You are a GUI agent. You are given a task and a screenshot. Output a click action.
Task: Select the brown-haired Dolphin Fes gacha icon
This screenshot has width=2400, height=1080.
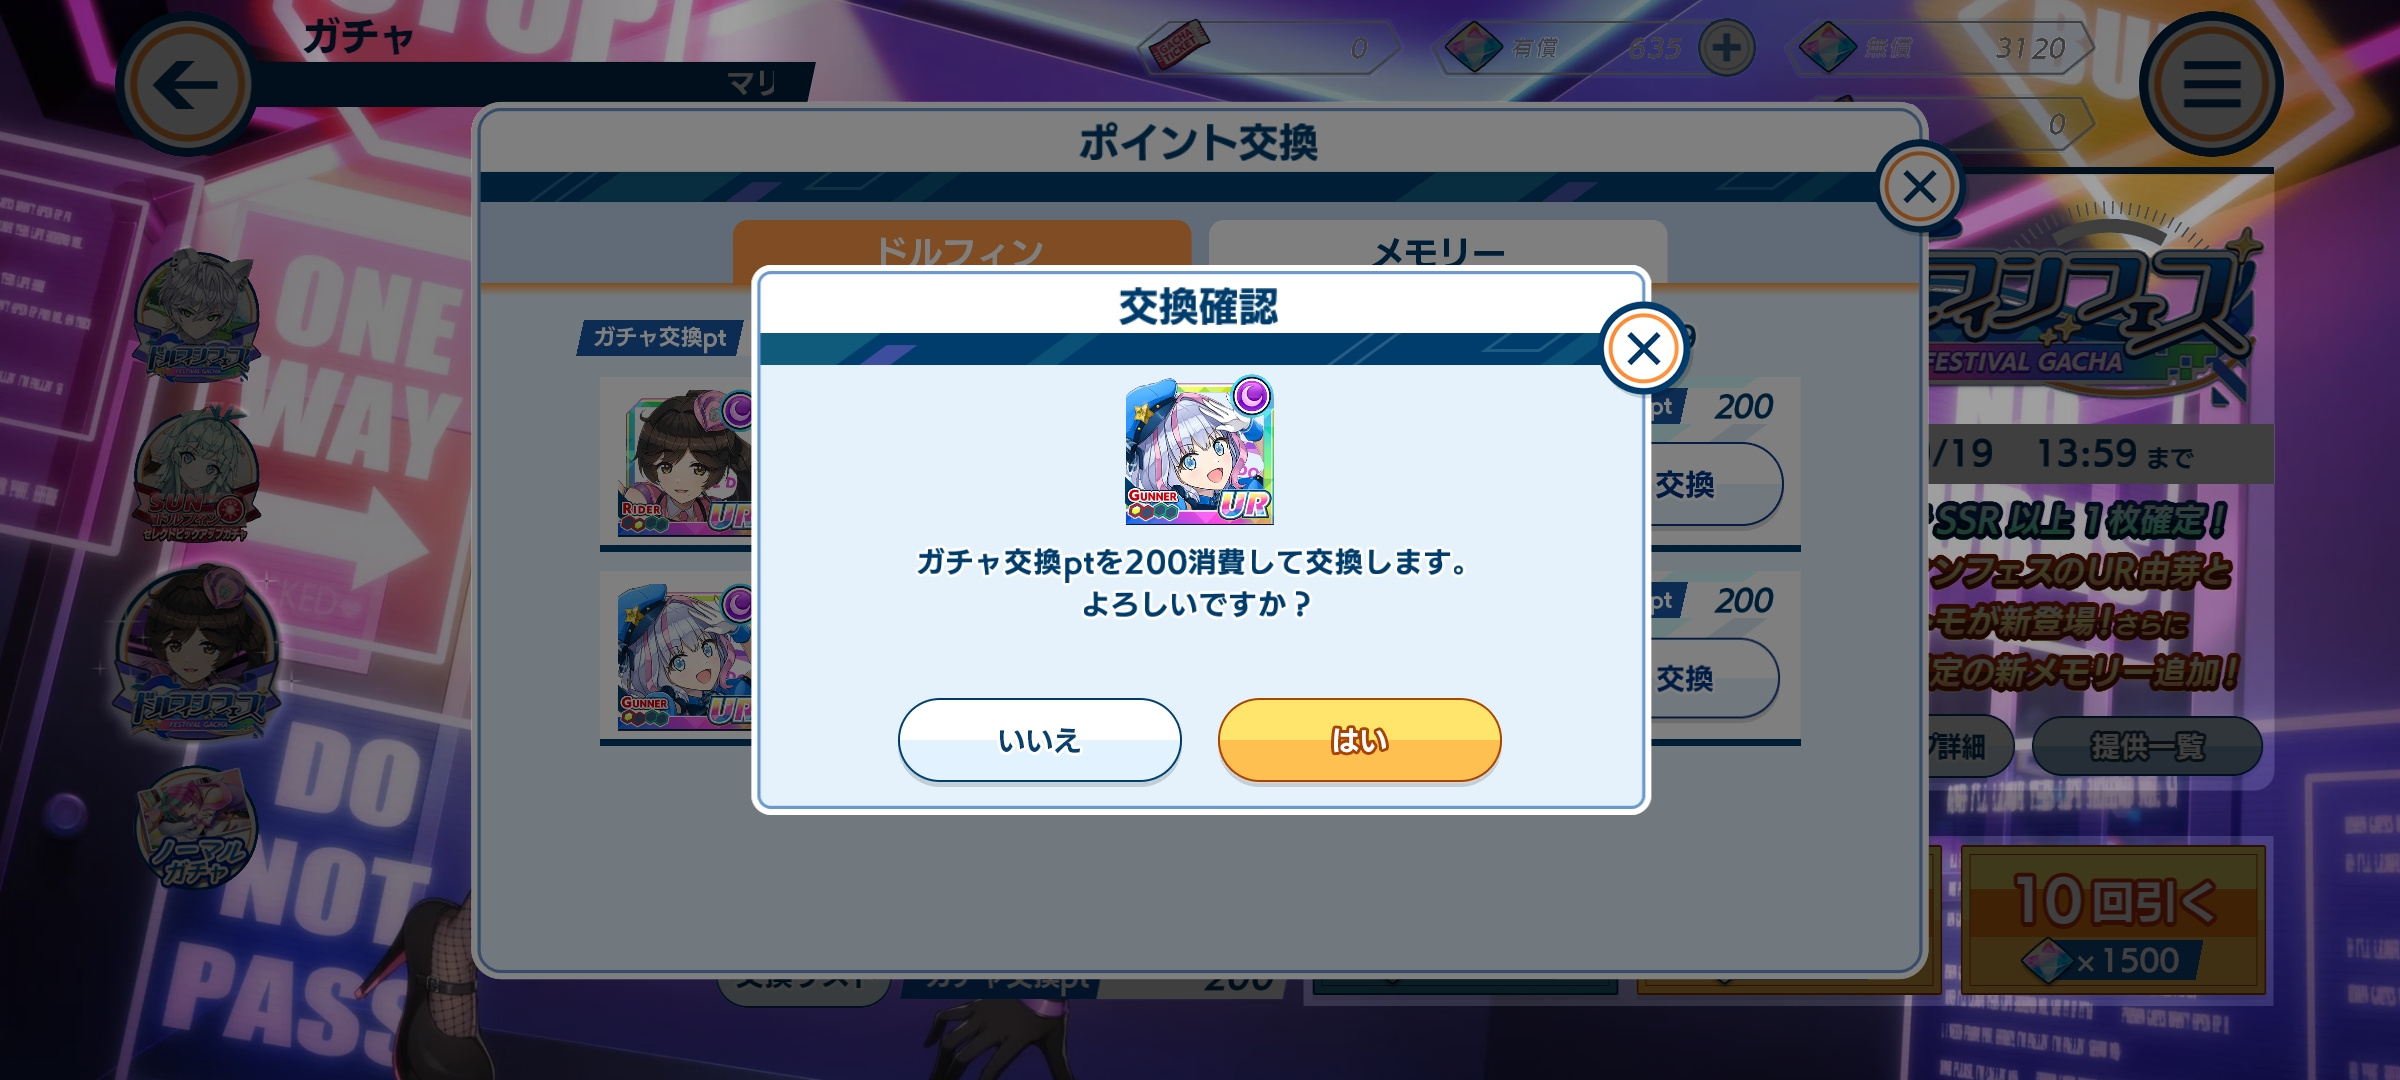click(x=198, y=650)
